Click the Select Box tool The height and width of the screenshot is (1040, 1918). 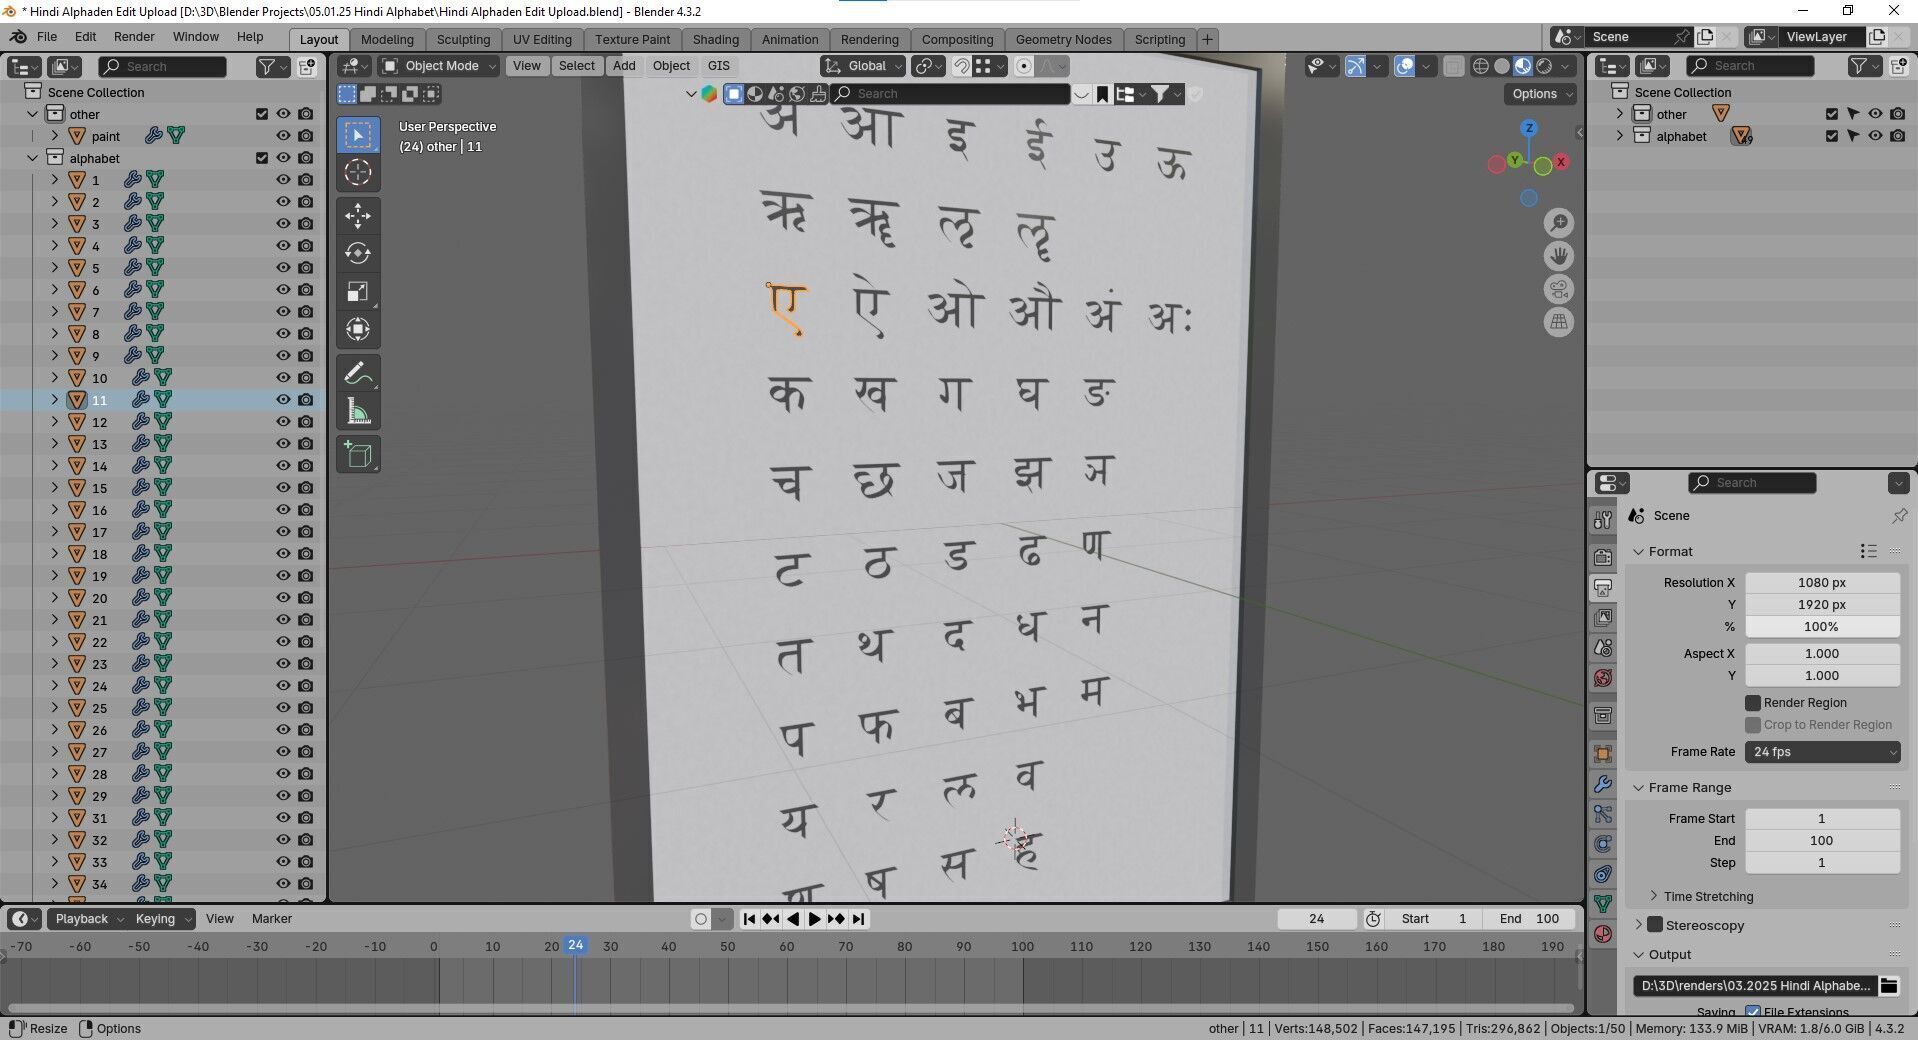click(358, 135)
